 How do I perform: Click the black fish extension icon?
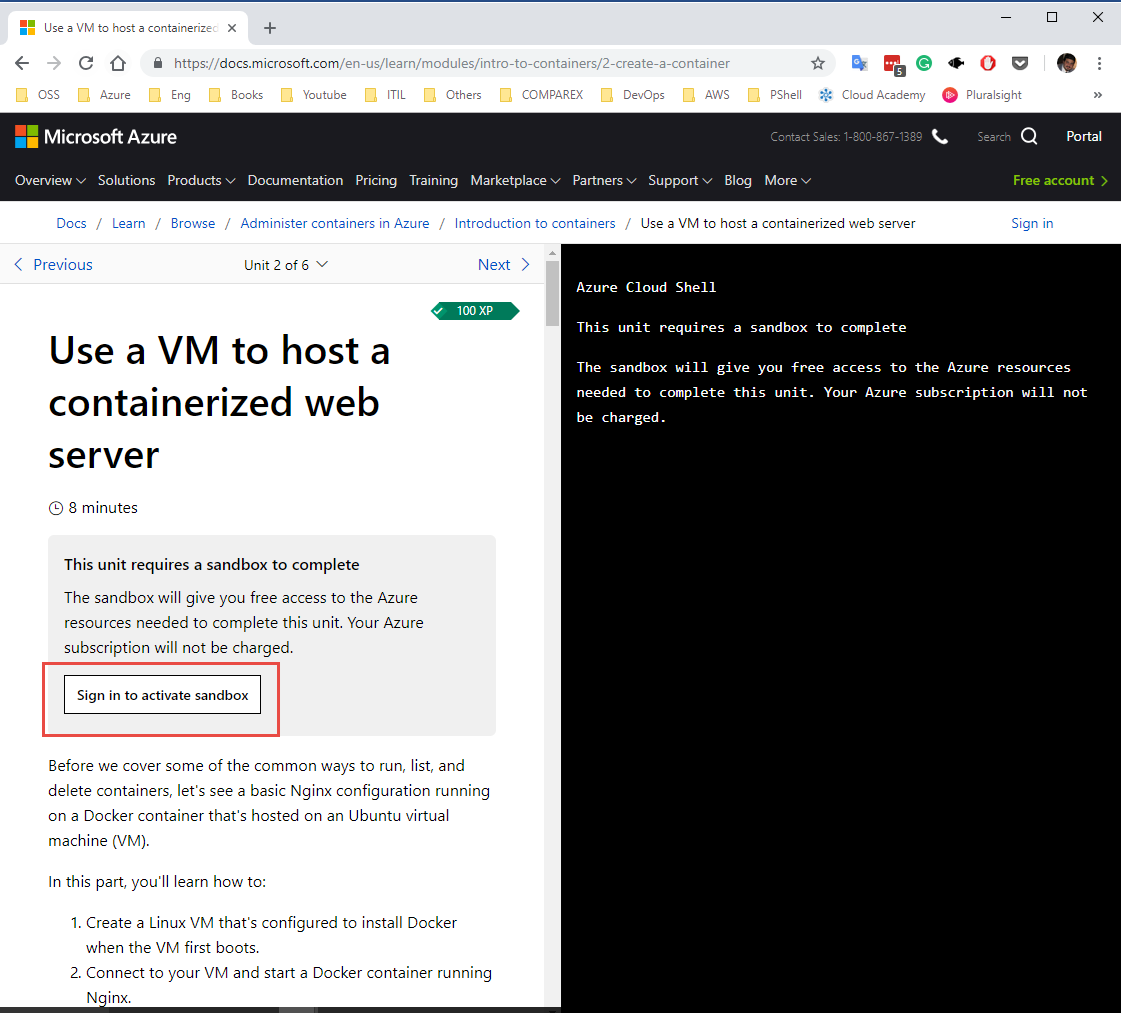click(x=956, y=63)
